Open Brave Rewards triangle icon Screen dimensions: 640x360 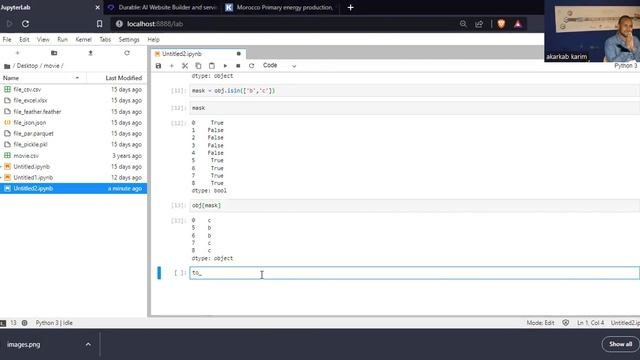click(518, 24)
